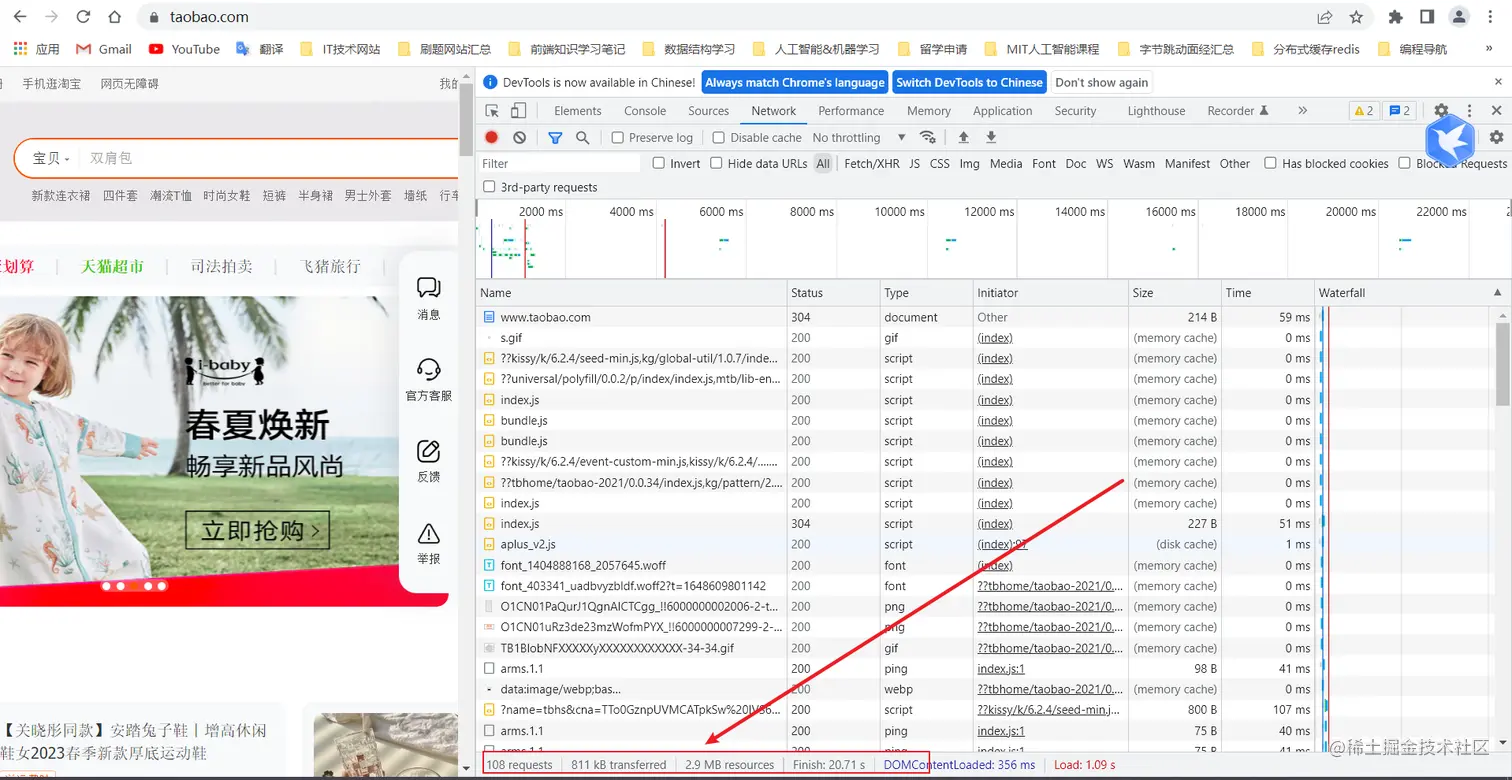
Task: Open the No throttling dropdown
Action: (x=858, y=137)
